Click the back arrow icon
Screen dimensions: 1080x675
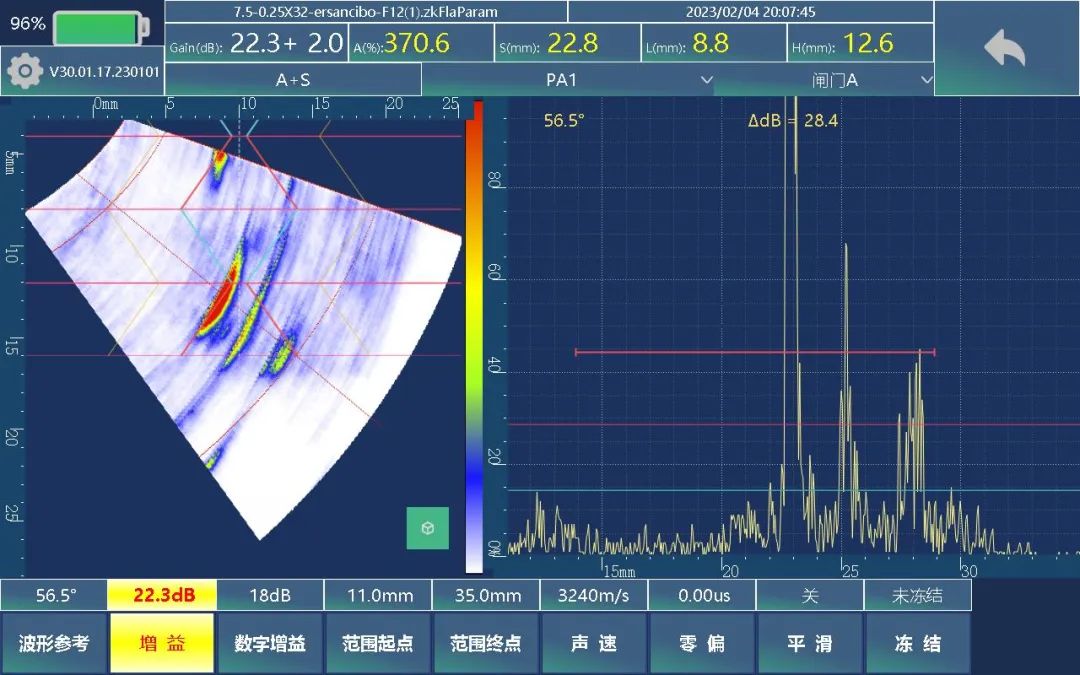point(1004,48)
